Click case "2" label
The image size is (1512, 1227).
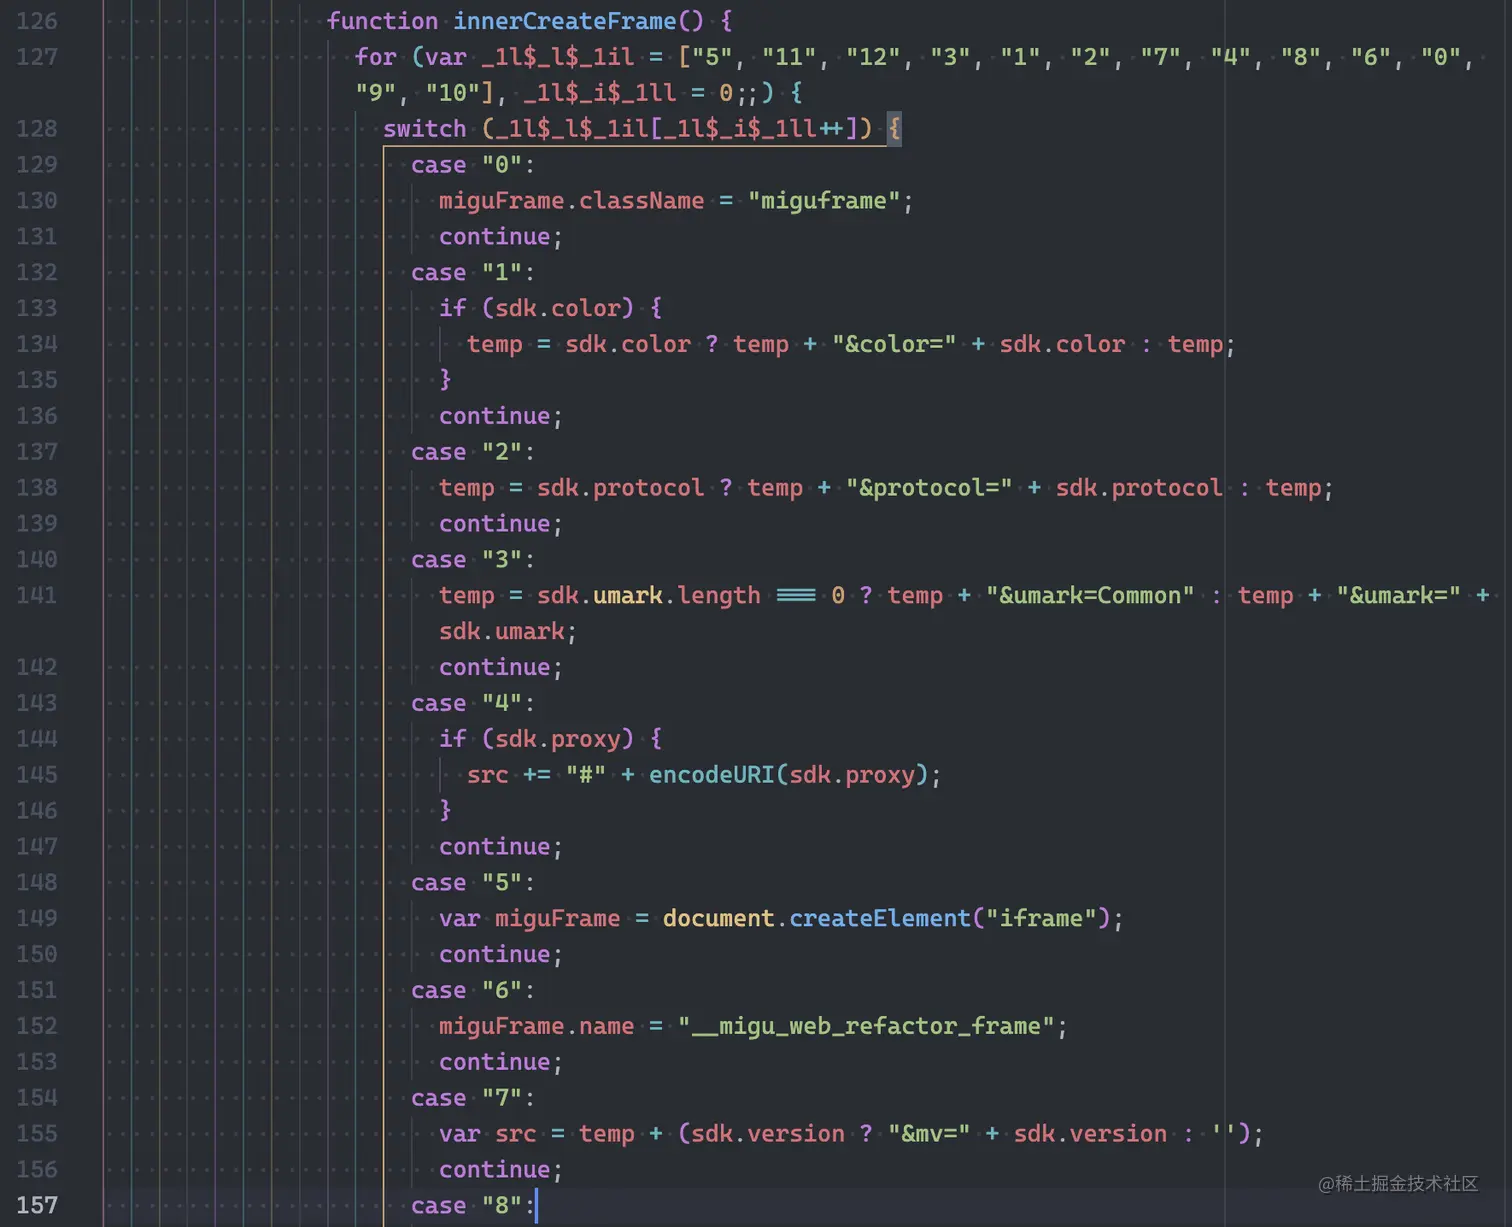[x=472, y=452]
